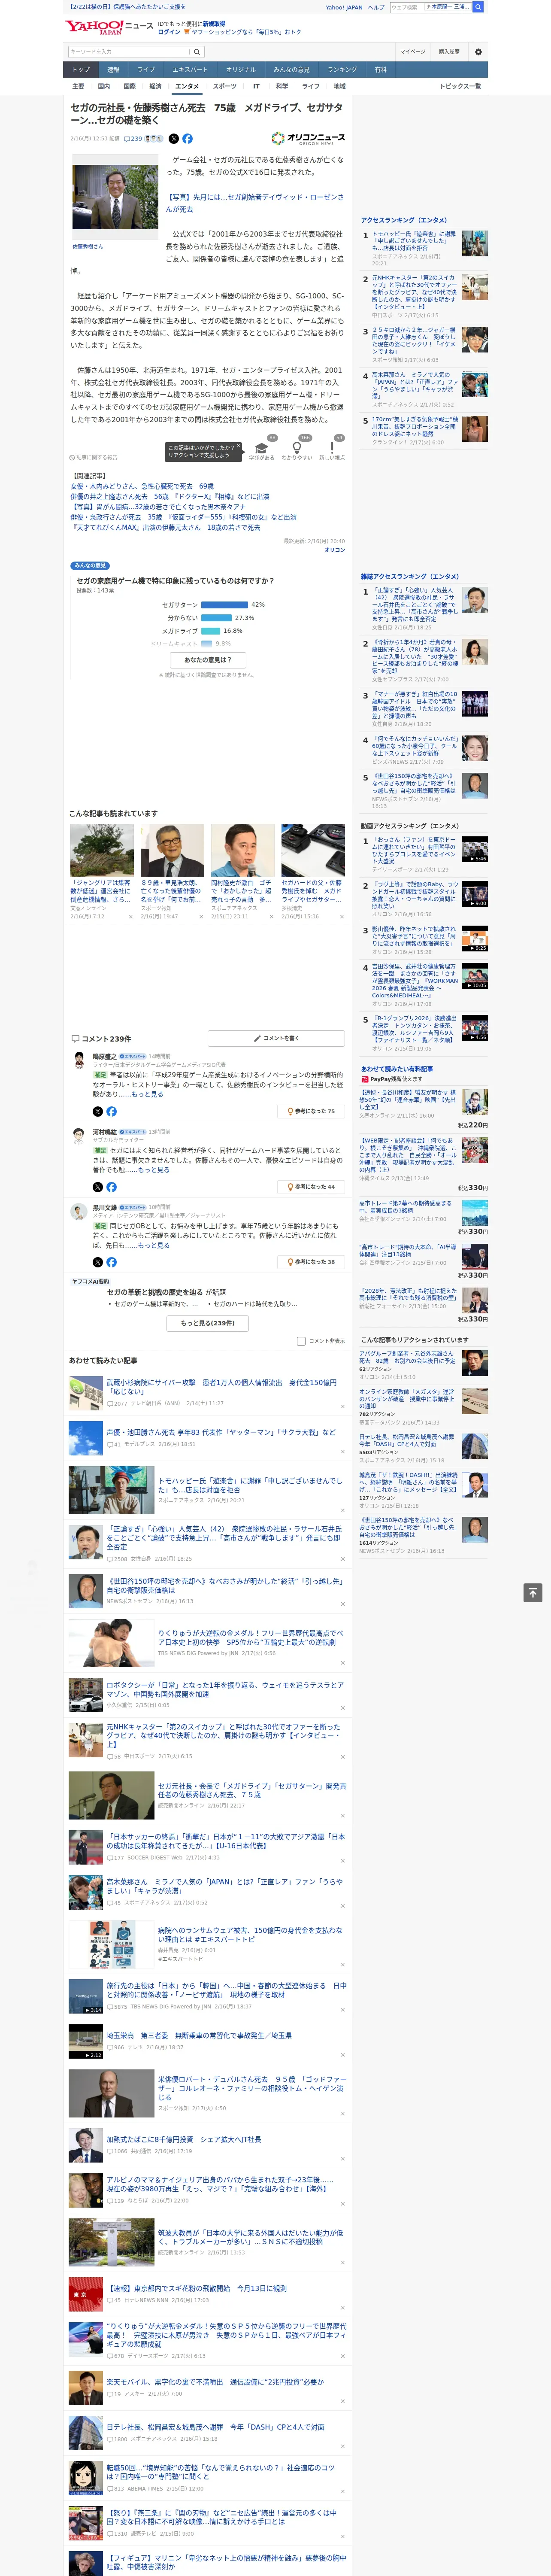
Task: Open 武蔵小杉病院にサイバー攻撃 article
Action: coord(222,1387)
